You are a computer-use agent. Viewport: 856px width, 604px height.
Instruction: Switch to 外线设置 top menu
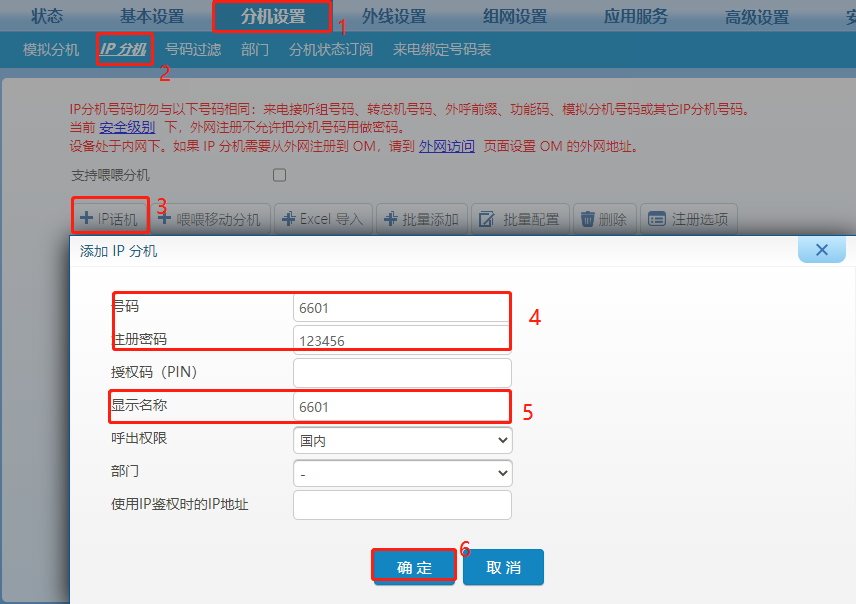point(393,17)
